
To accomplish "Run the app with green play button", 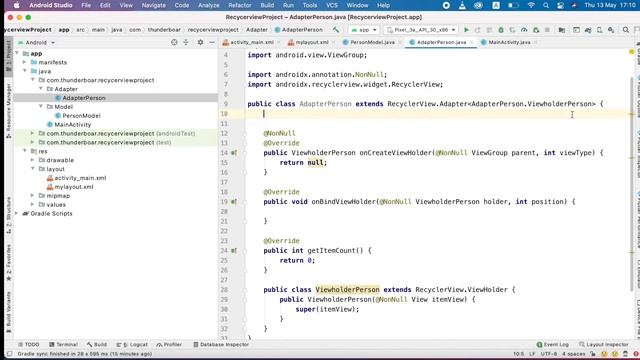I will coord(466,30).
